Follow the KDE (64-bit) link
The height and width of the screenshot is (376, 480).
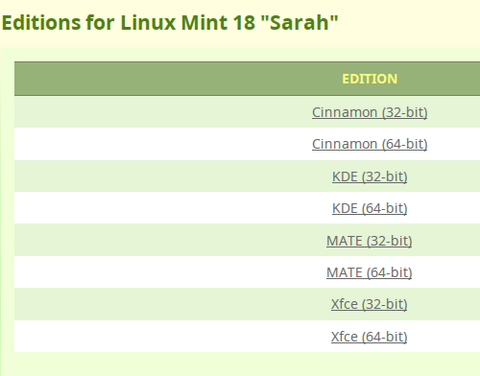[369, 208]
